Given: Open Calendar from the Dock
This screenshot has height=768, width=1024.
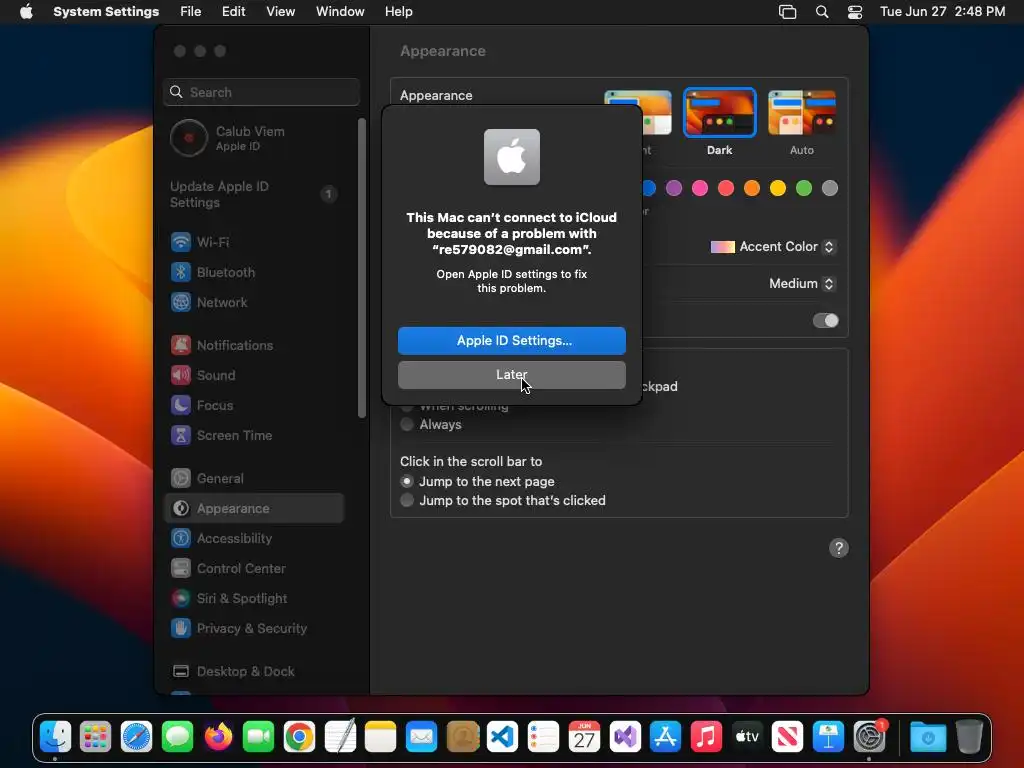Looking at the screenshot, I should click(x=584, y=737).
